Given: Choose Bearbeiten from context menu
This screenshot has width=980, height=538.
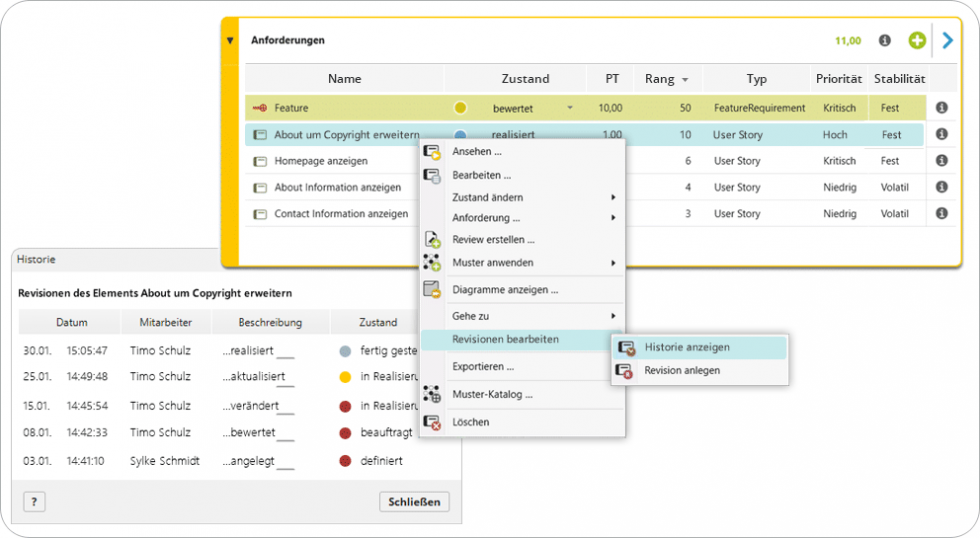Looking at the screenshot, I should pos(481,176).
